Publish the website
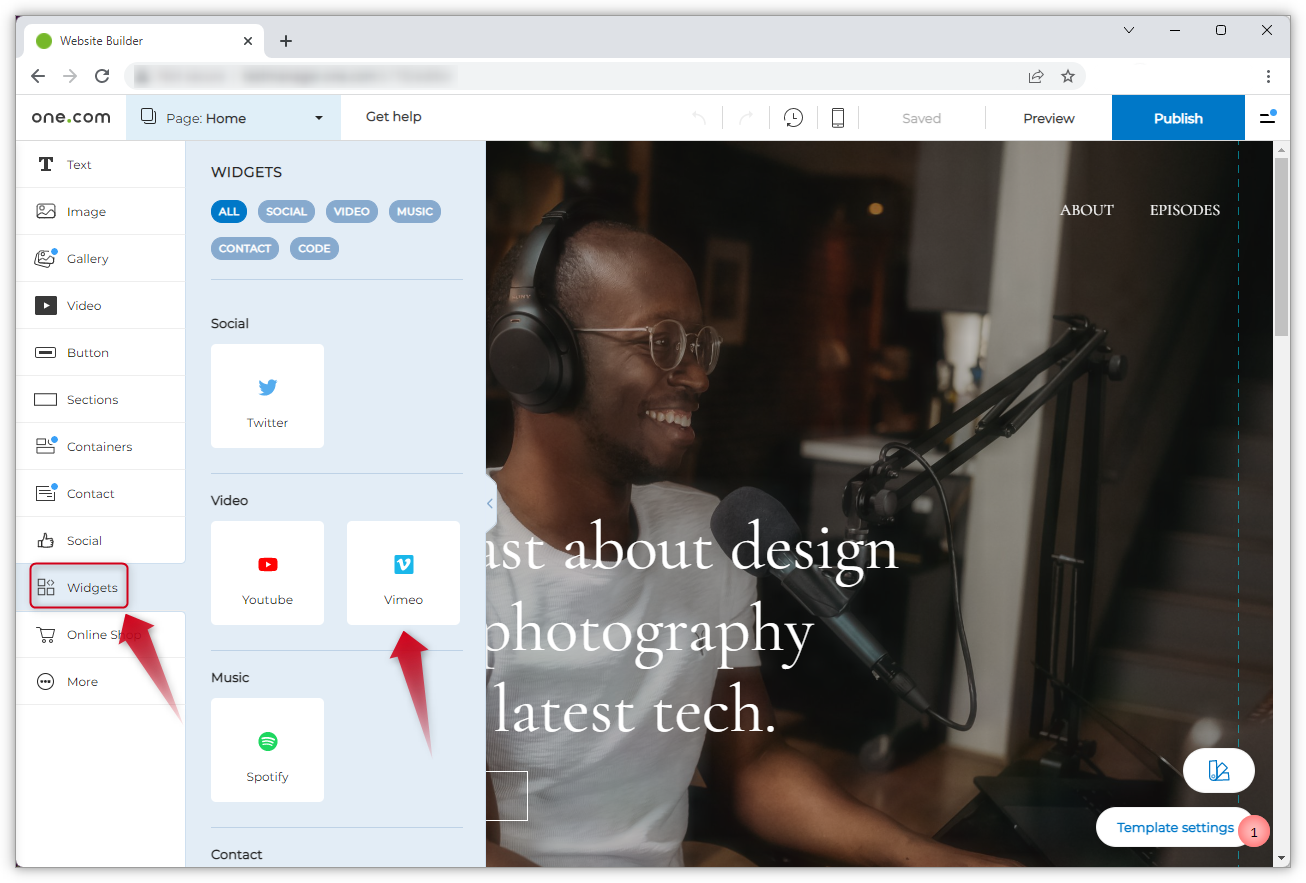Viewport: 1306px width, 883px height. coord(1177,117)
